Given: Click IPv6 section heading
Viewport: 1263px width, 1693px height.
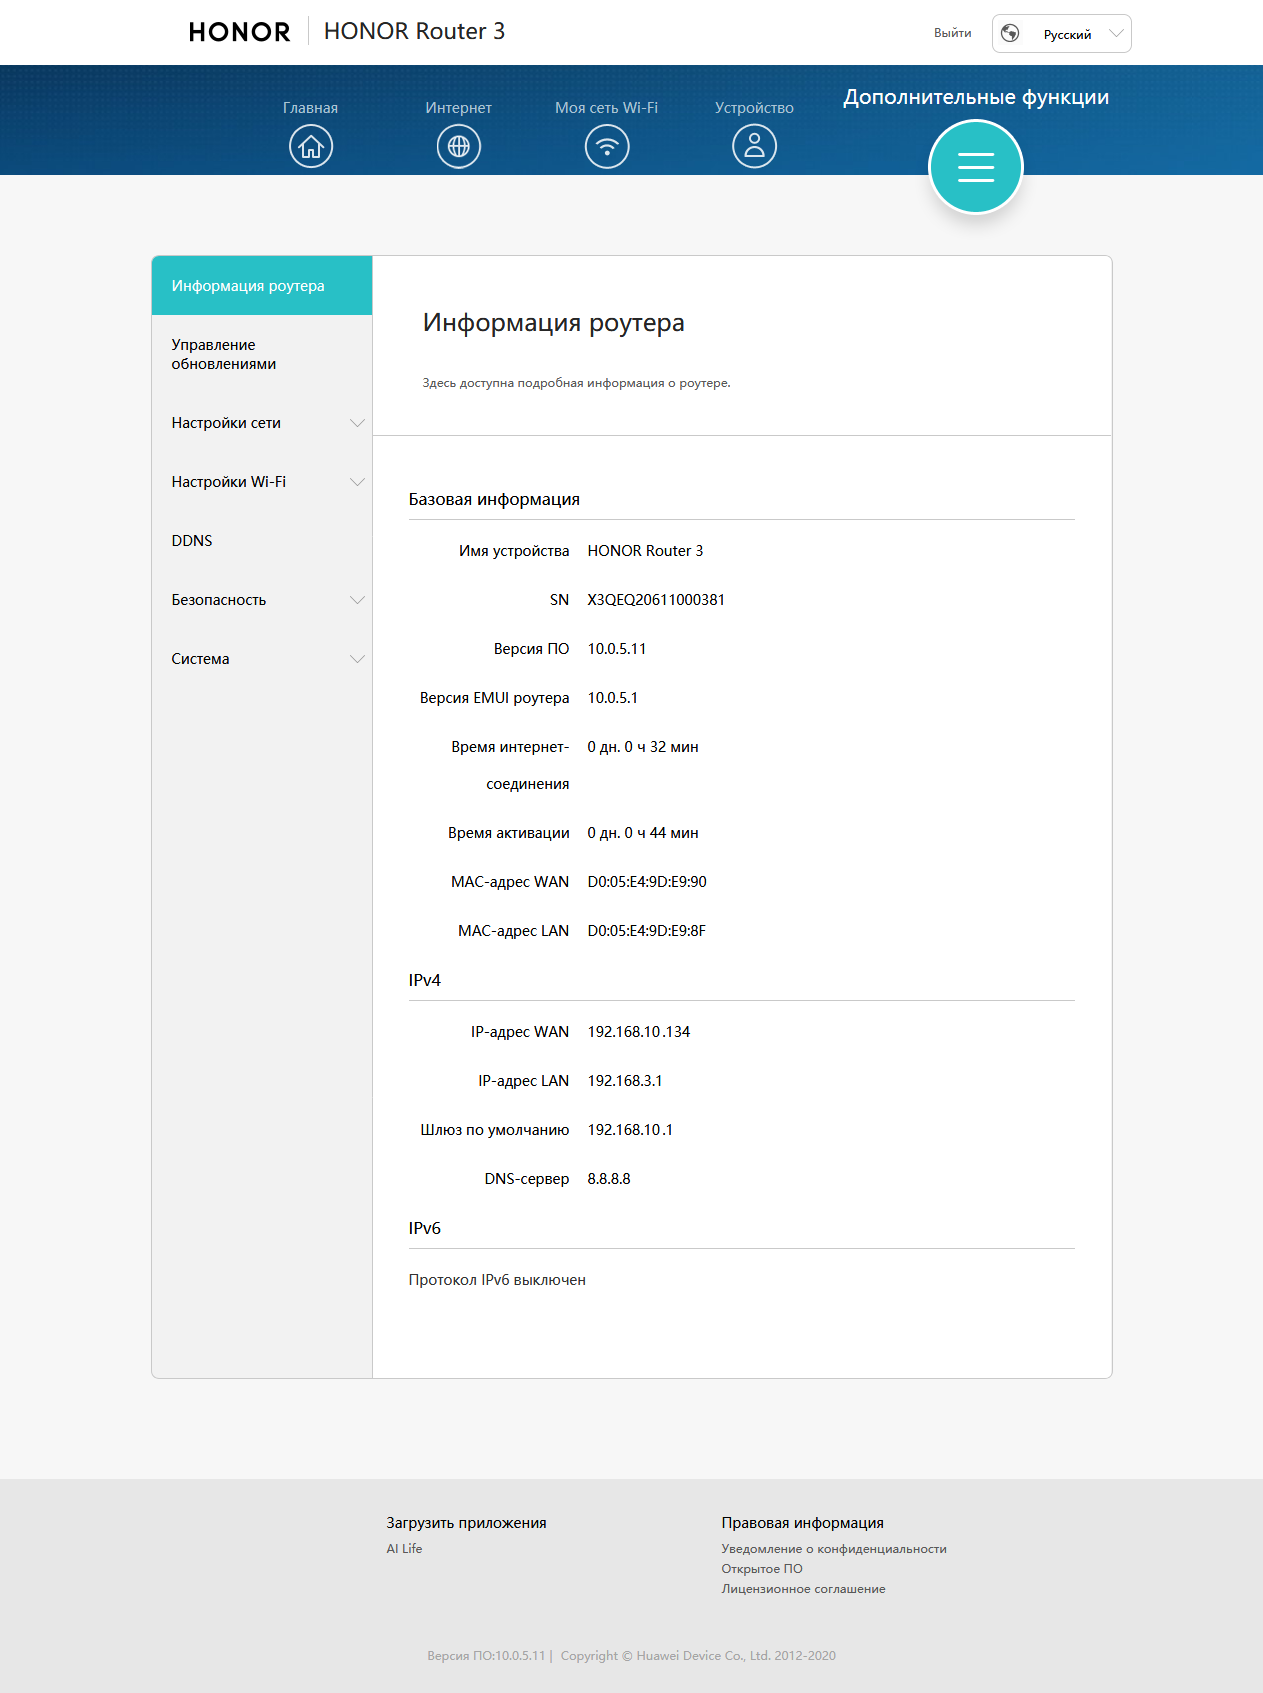Looking at the screenshot, I should (x=424, y=1228).
